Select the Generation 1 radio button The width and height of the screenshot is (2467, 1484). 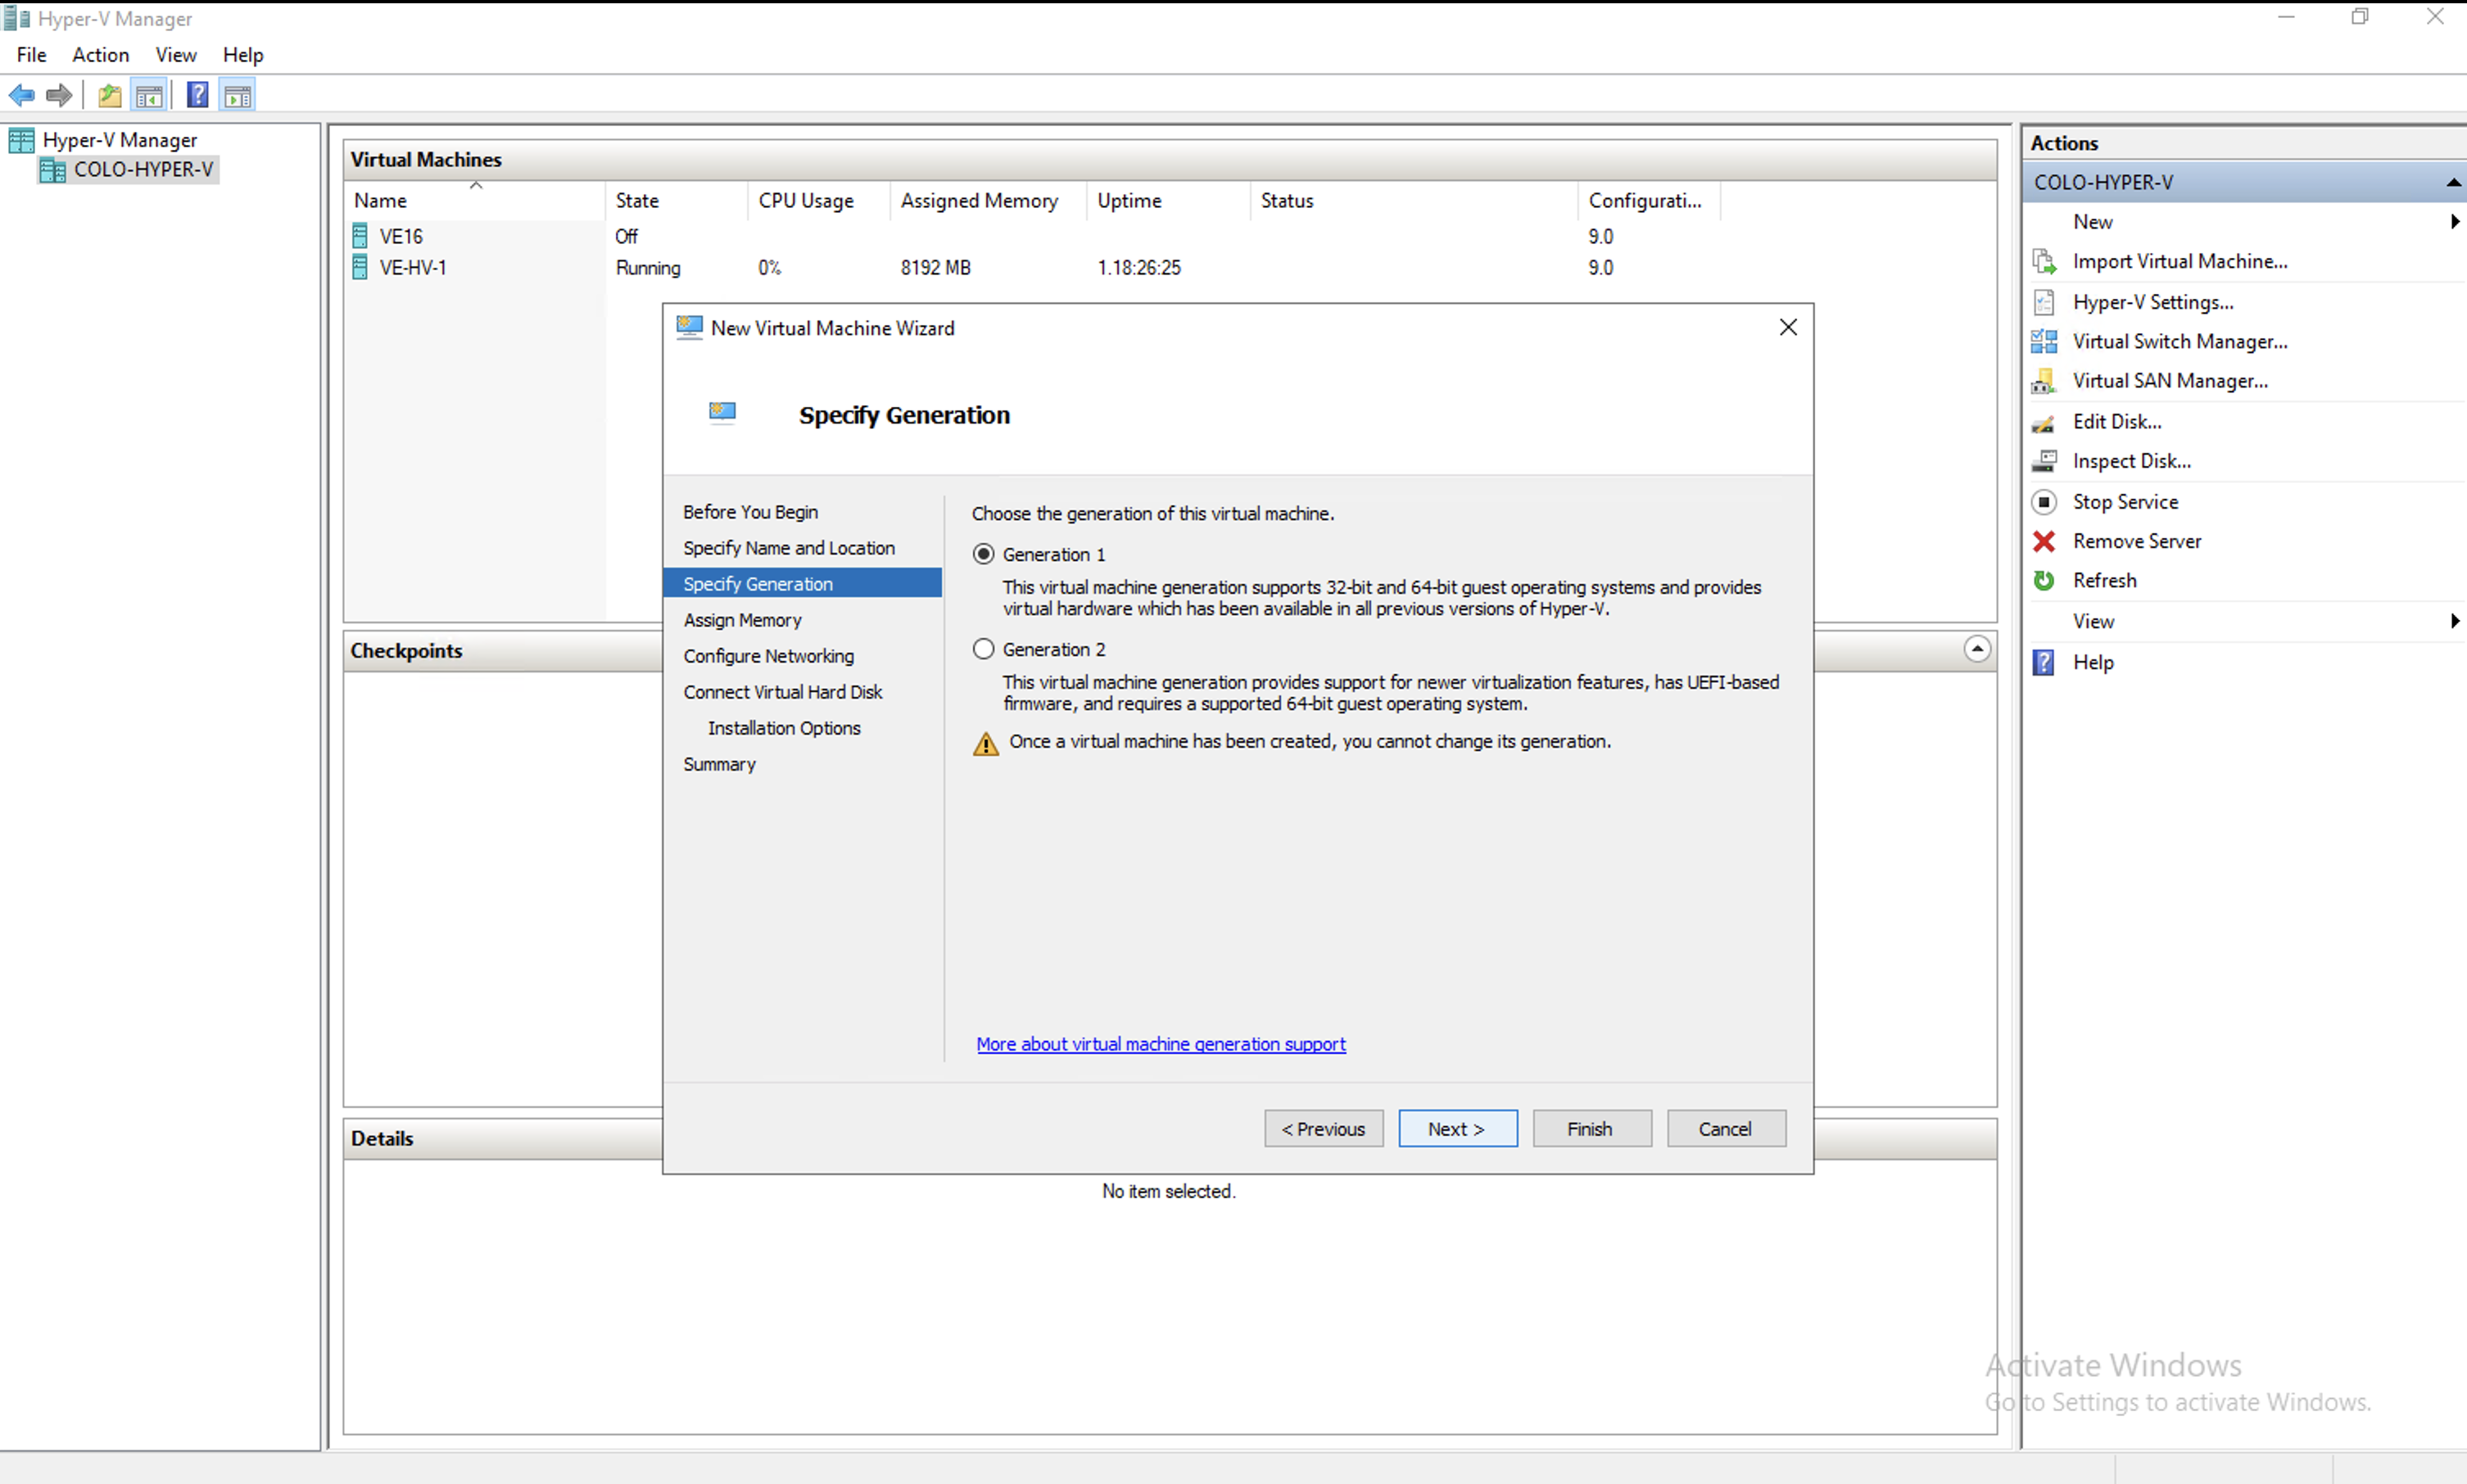coord(984,554)
